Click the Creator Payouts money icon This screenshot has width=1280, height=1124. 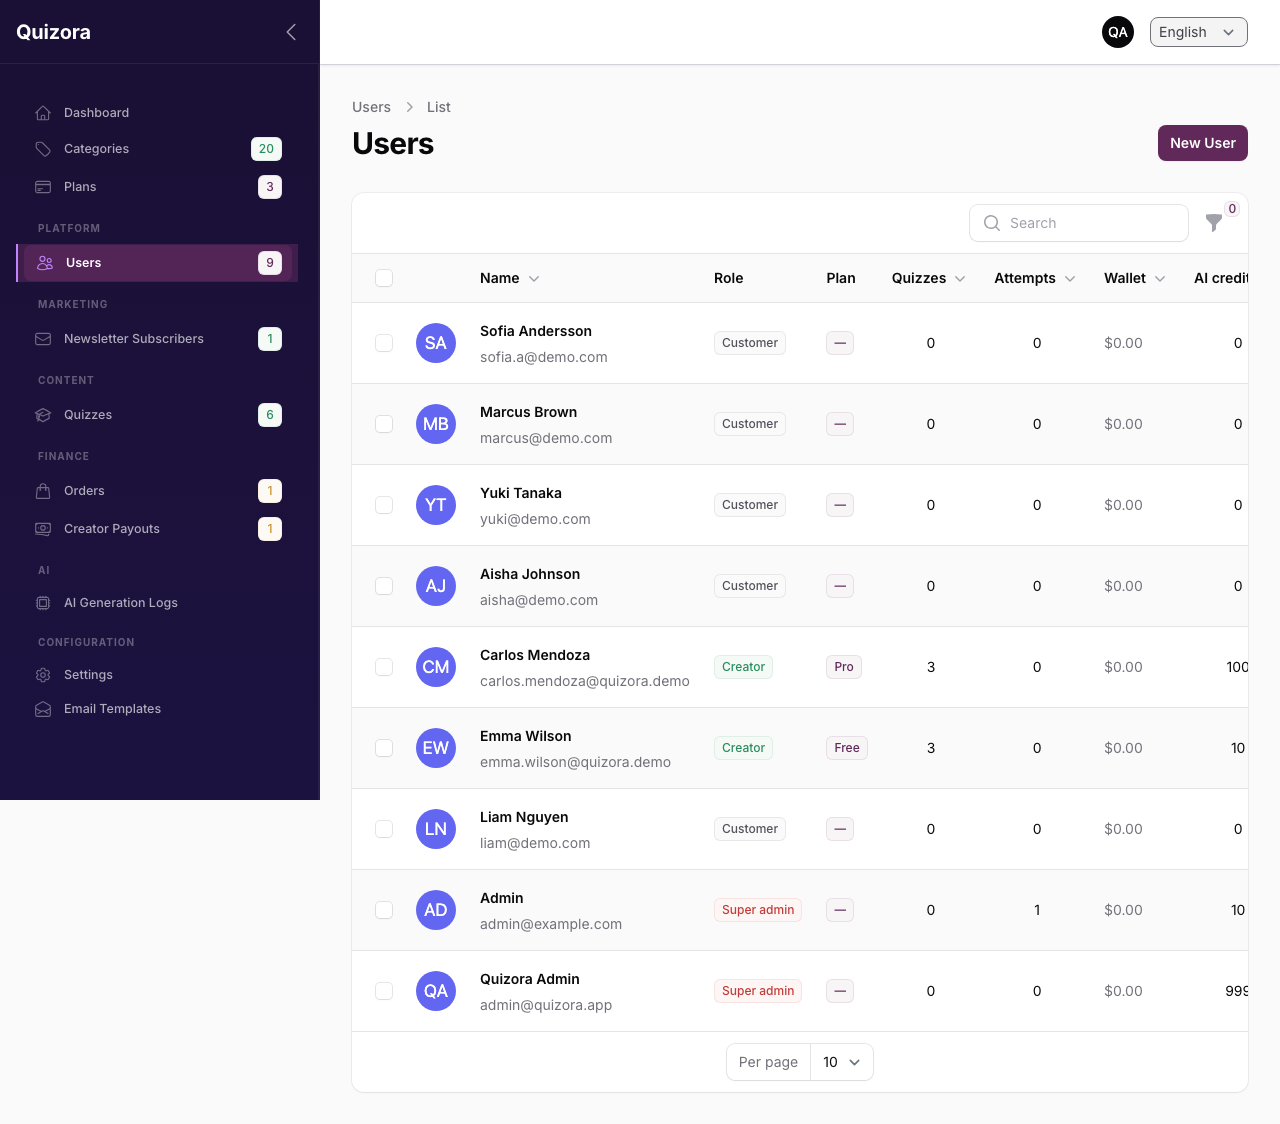(43, 529)
